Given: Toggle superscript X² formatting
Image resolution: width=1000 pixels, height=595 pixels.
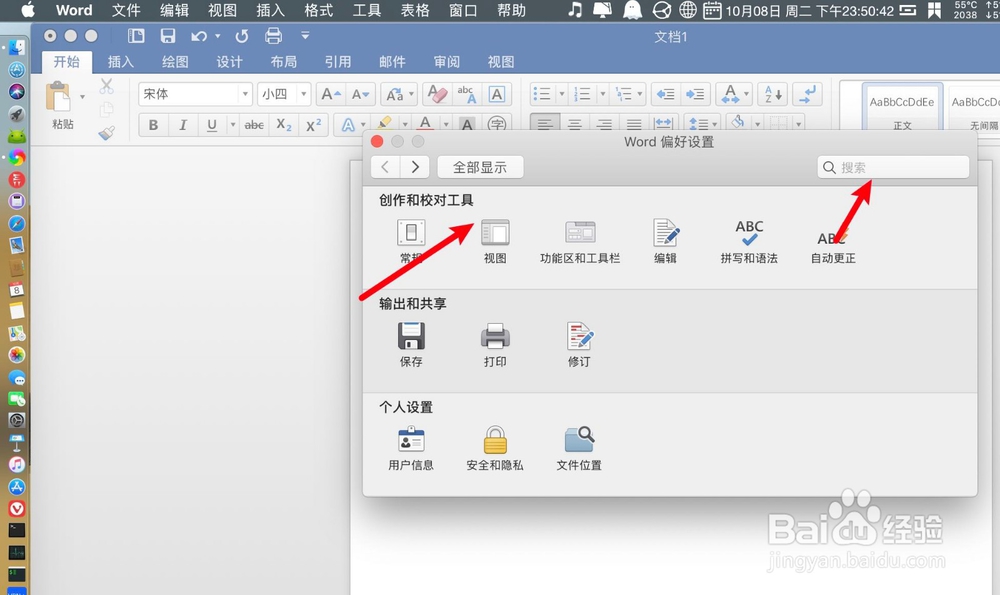Looking at the screenshot, I should tap(313, 125).
